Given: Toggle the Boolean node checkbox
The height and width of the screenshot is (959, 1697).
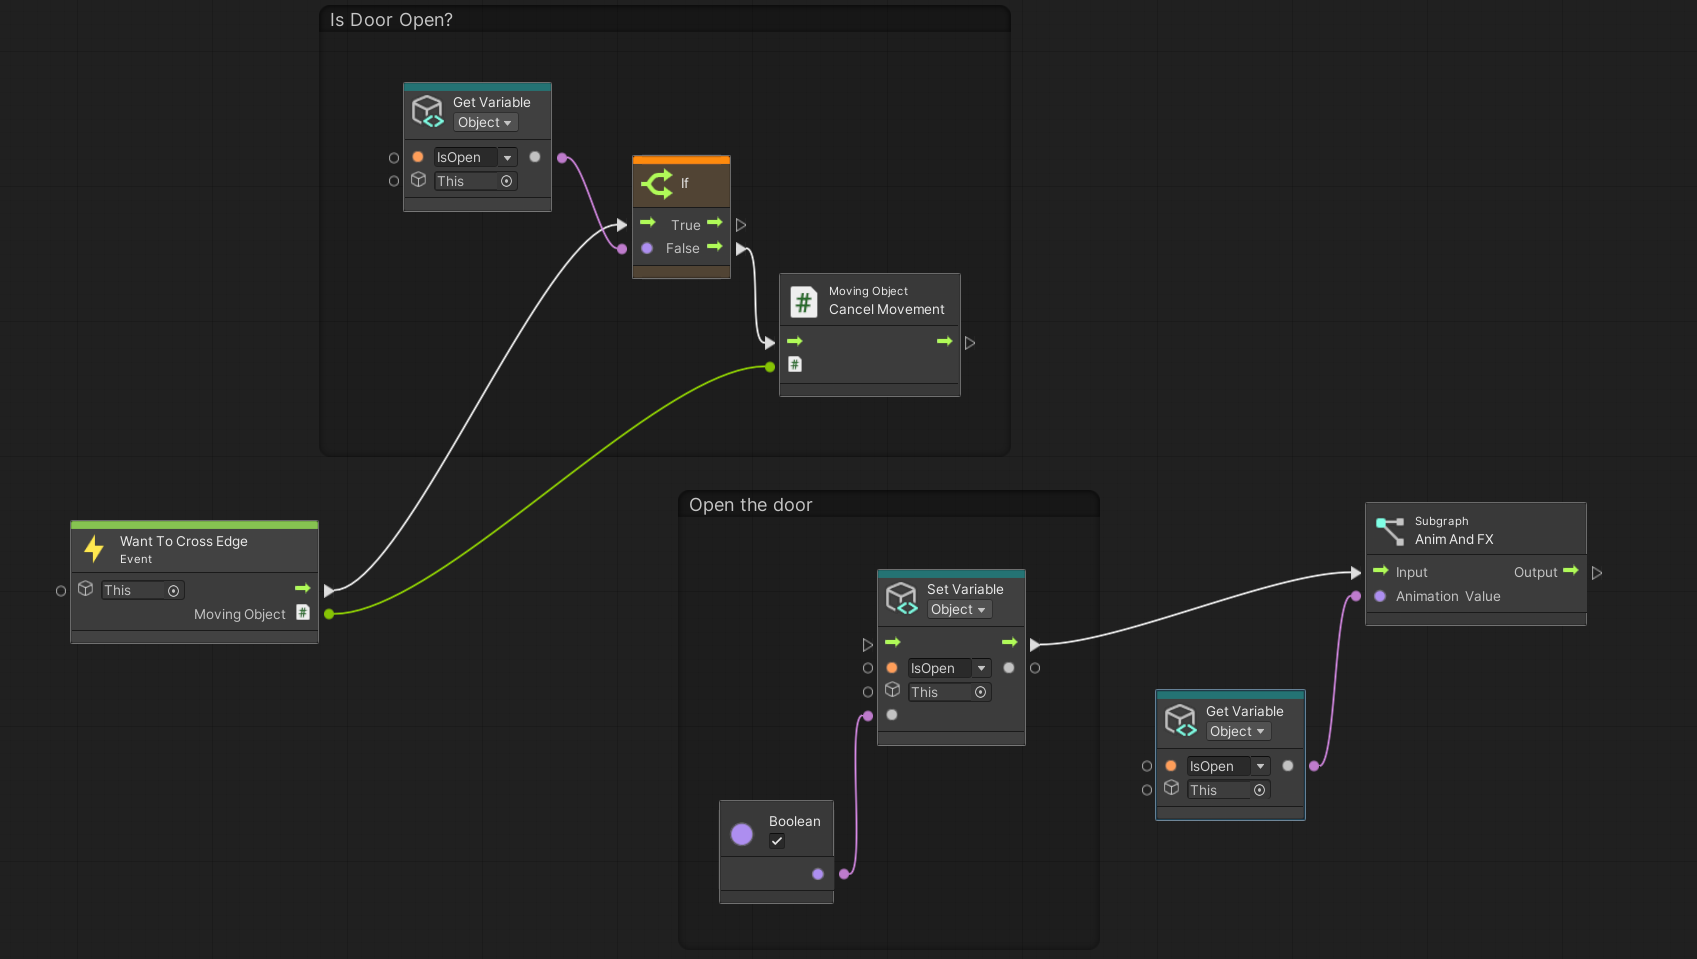Looking at the screenshot, I should click(x=777, y=841).
